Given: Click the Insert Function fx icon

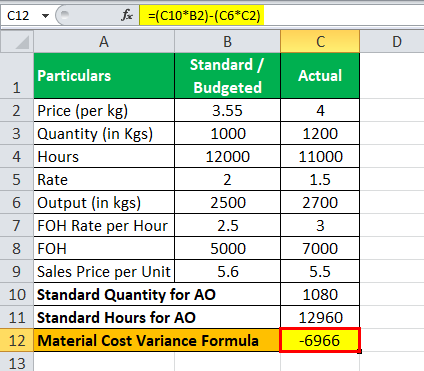Looking at the screenshot, I should [127, 15].
